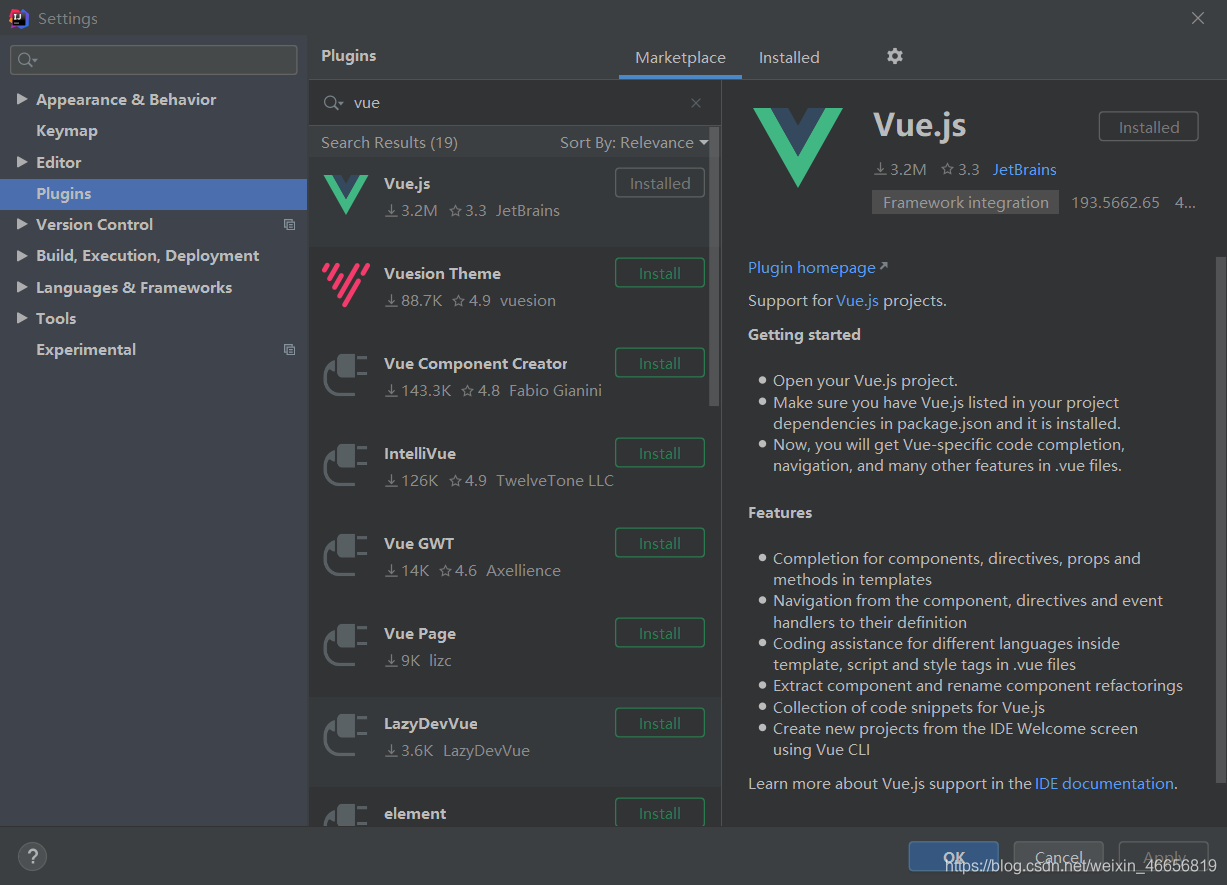Viewport: 1227px width, 885px height.
Task: Click the settings search magnifier icon
Action: pyautogui.click(x=27, y=60)
